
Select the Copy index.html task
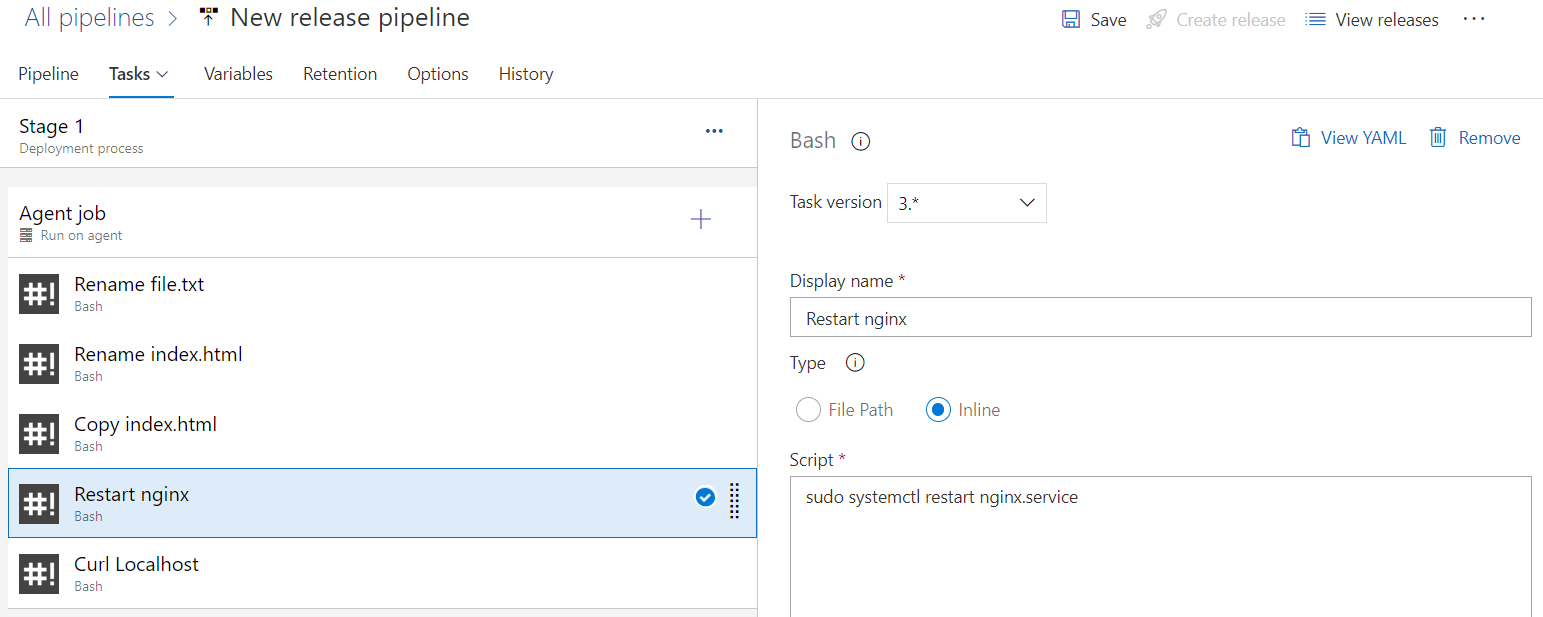[380, 433]
